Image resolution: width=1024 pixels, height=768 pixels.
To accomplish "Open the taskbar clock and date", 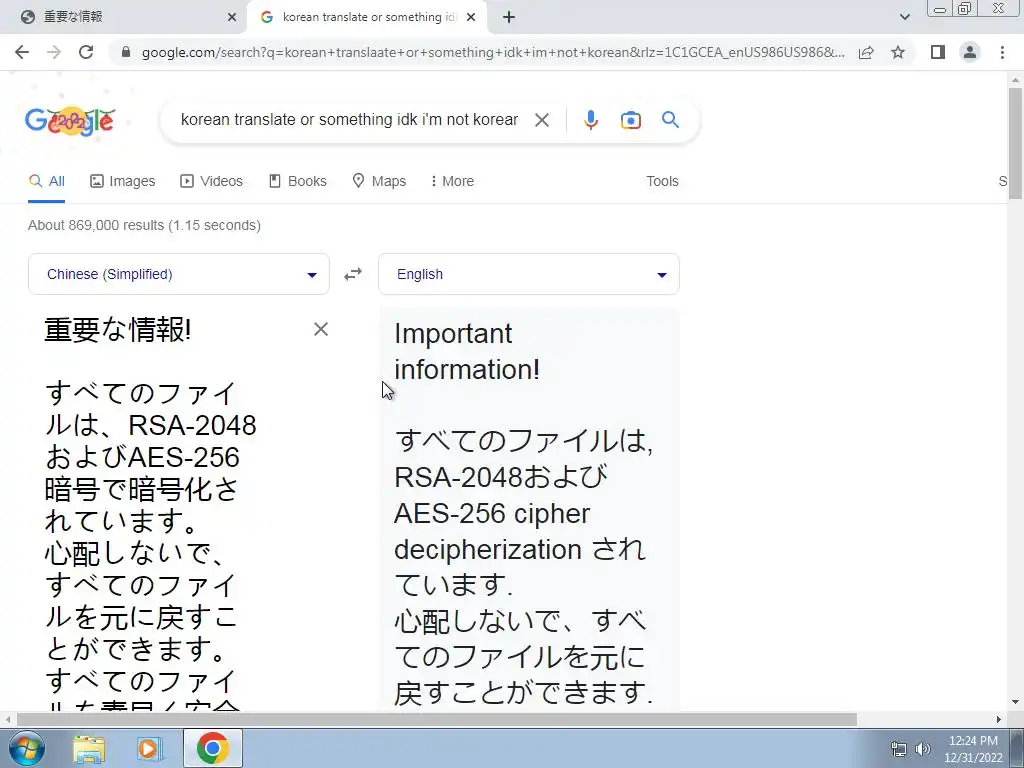I will 973,749.
